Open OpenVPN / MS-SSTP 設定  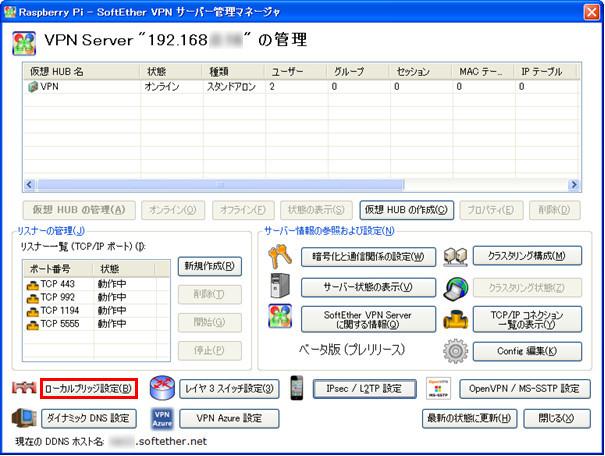click(525, 388)
